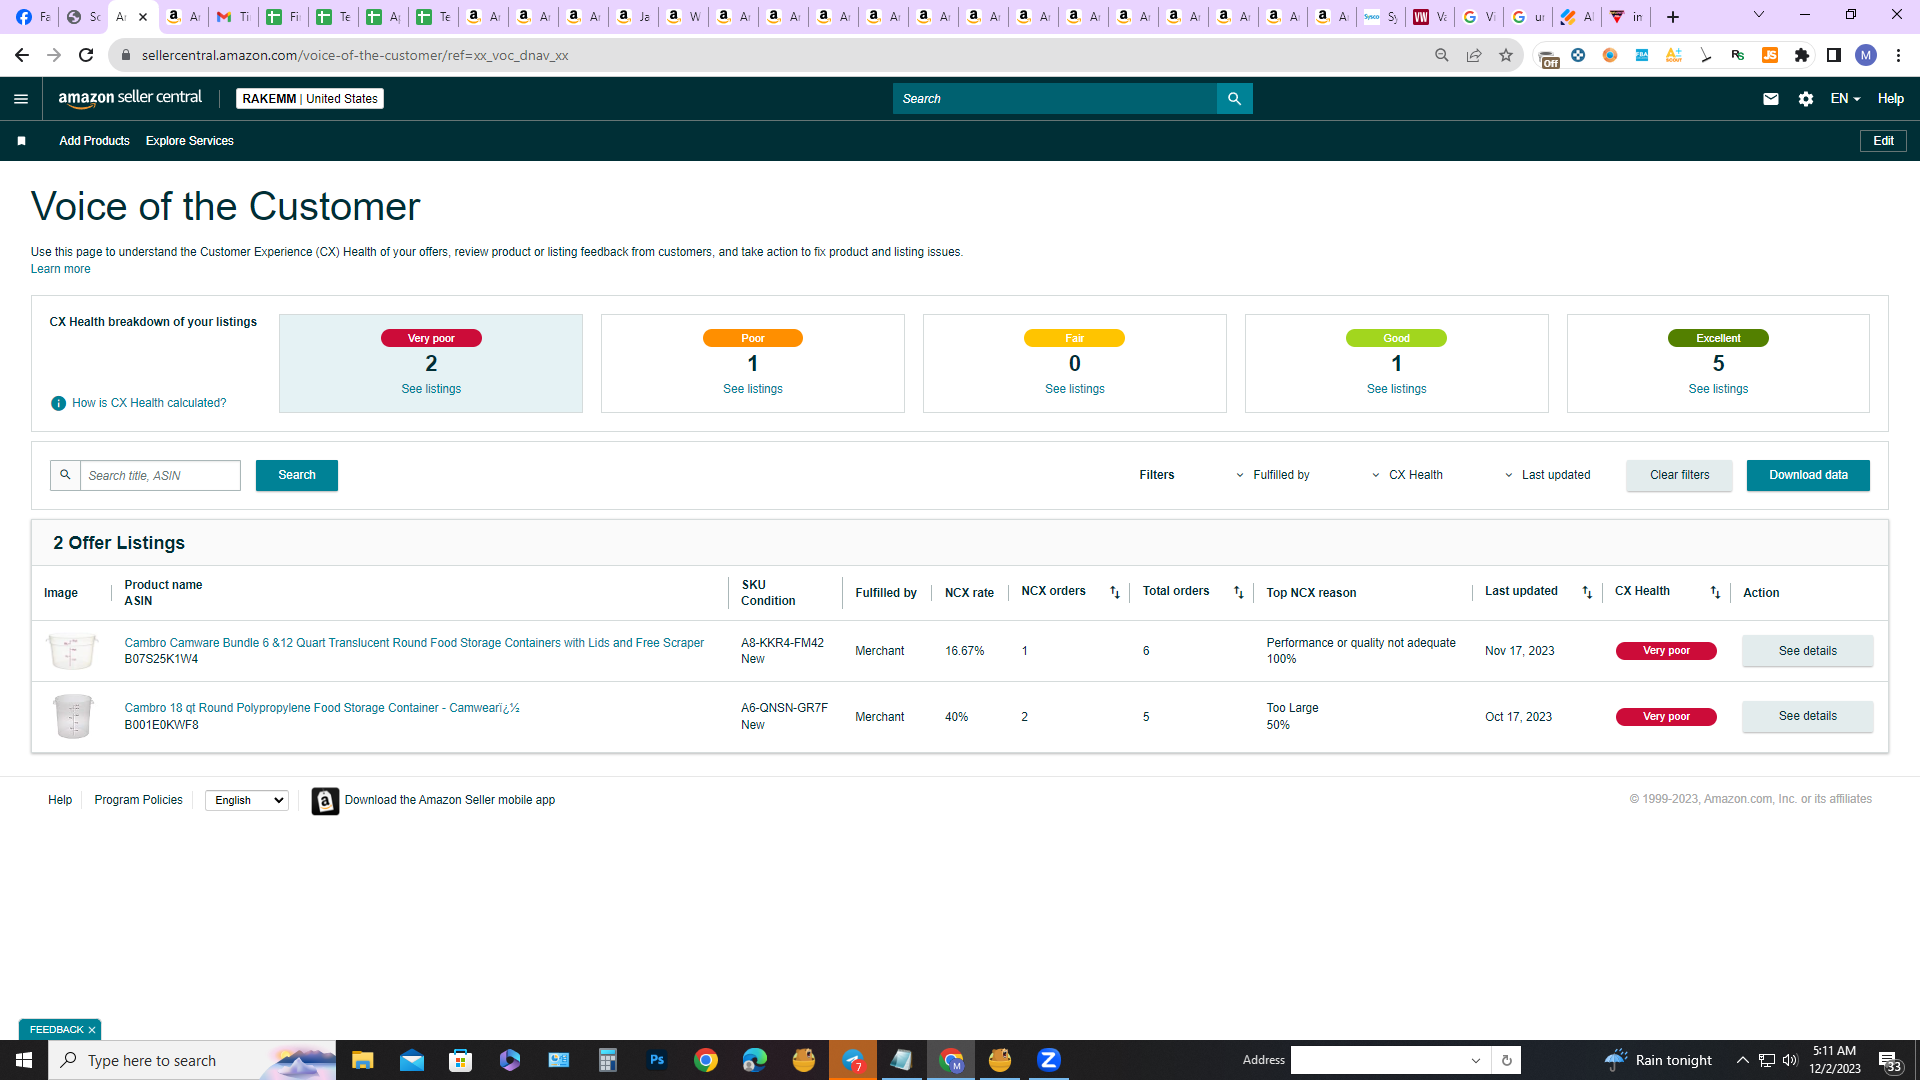This screenshot has width=1920, height=1080.
Task: Close the FEEDBACK widget with its X
Action: [92, 1030]
